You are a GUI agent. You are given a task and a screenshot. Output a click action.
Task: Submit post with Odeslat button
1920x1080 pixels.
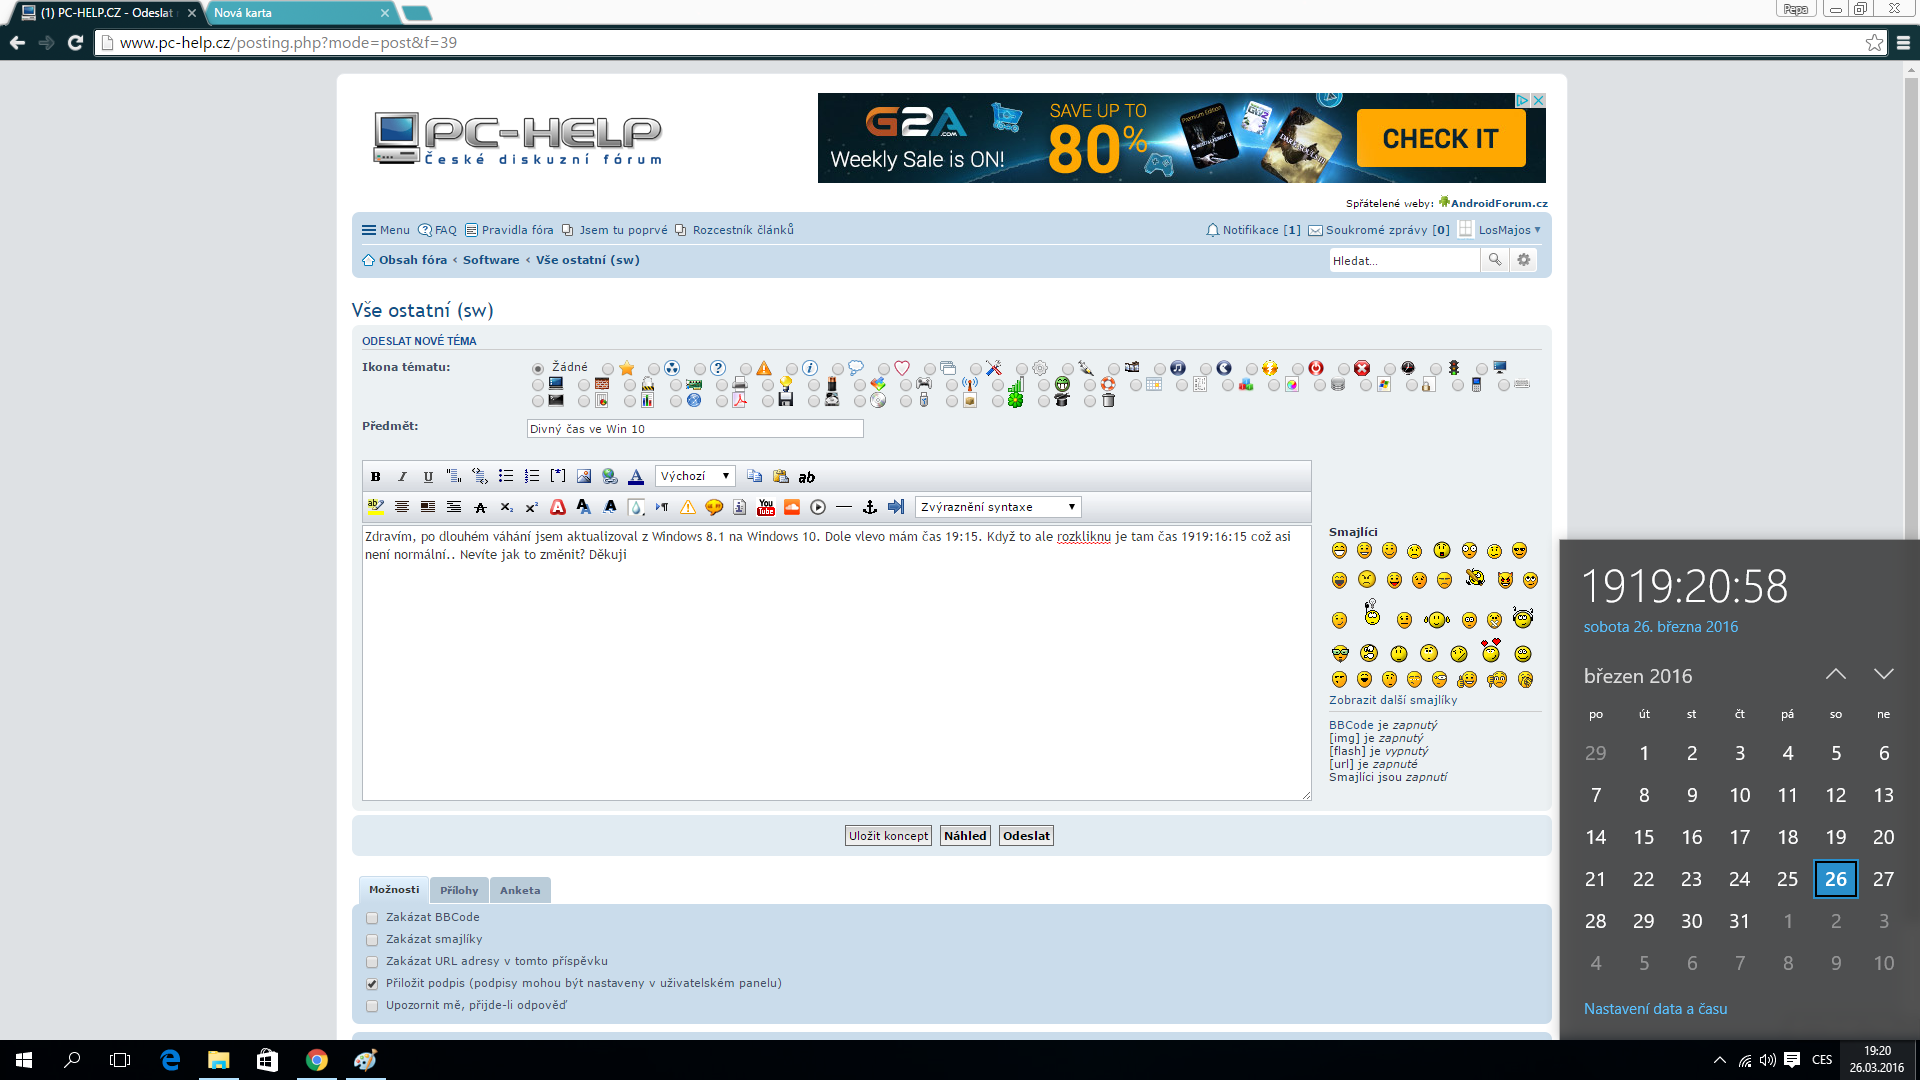[1026, 836]
